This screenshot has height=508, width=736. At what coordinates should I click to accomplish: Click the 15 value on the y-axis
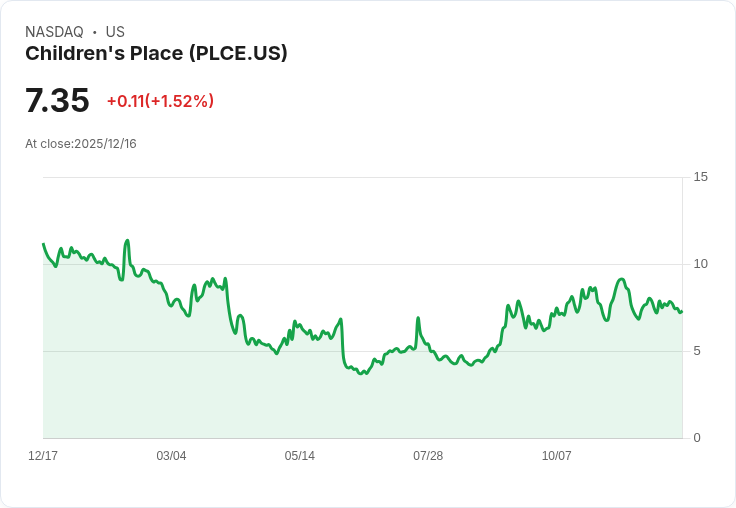700,177
